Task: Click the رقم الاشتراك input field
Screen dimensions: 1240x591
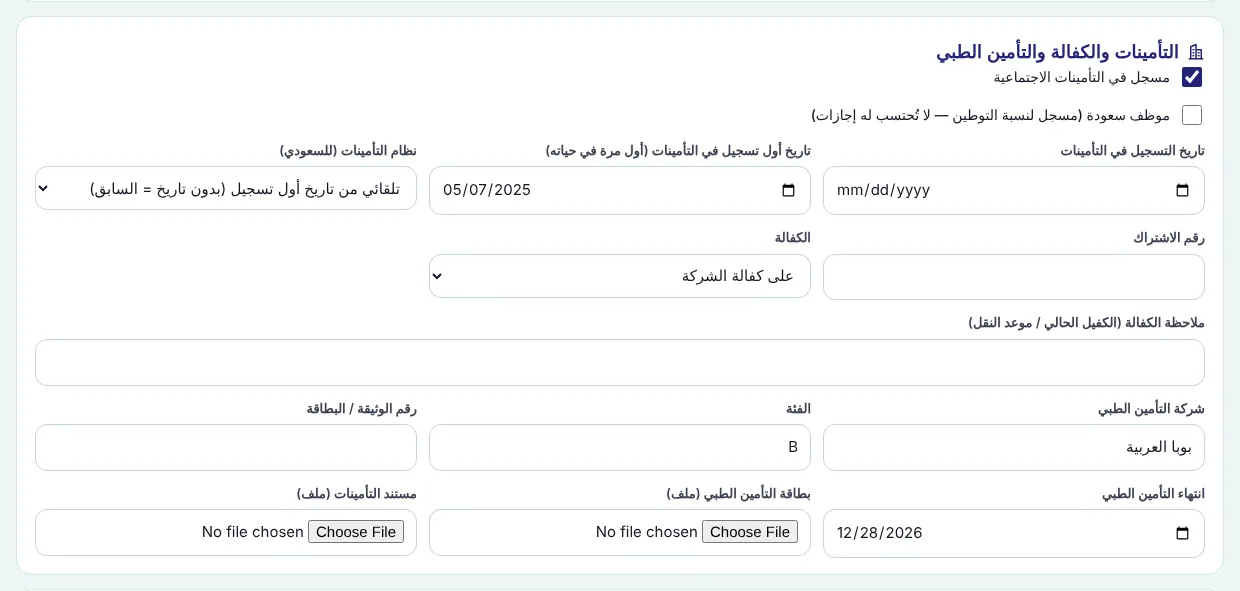Action: click(x=1014, y=276)
